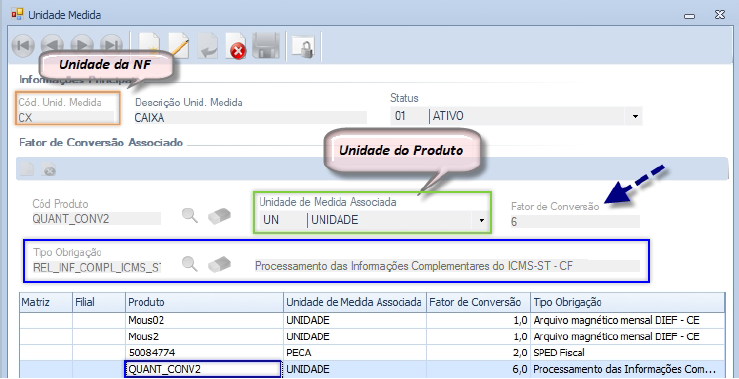
Task: Sort by the Produto column header
Action: pos(204,302)
